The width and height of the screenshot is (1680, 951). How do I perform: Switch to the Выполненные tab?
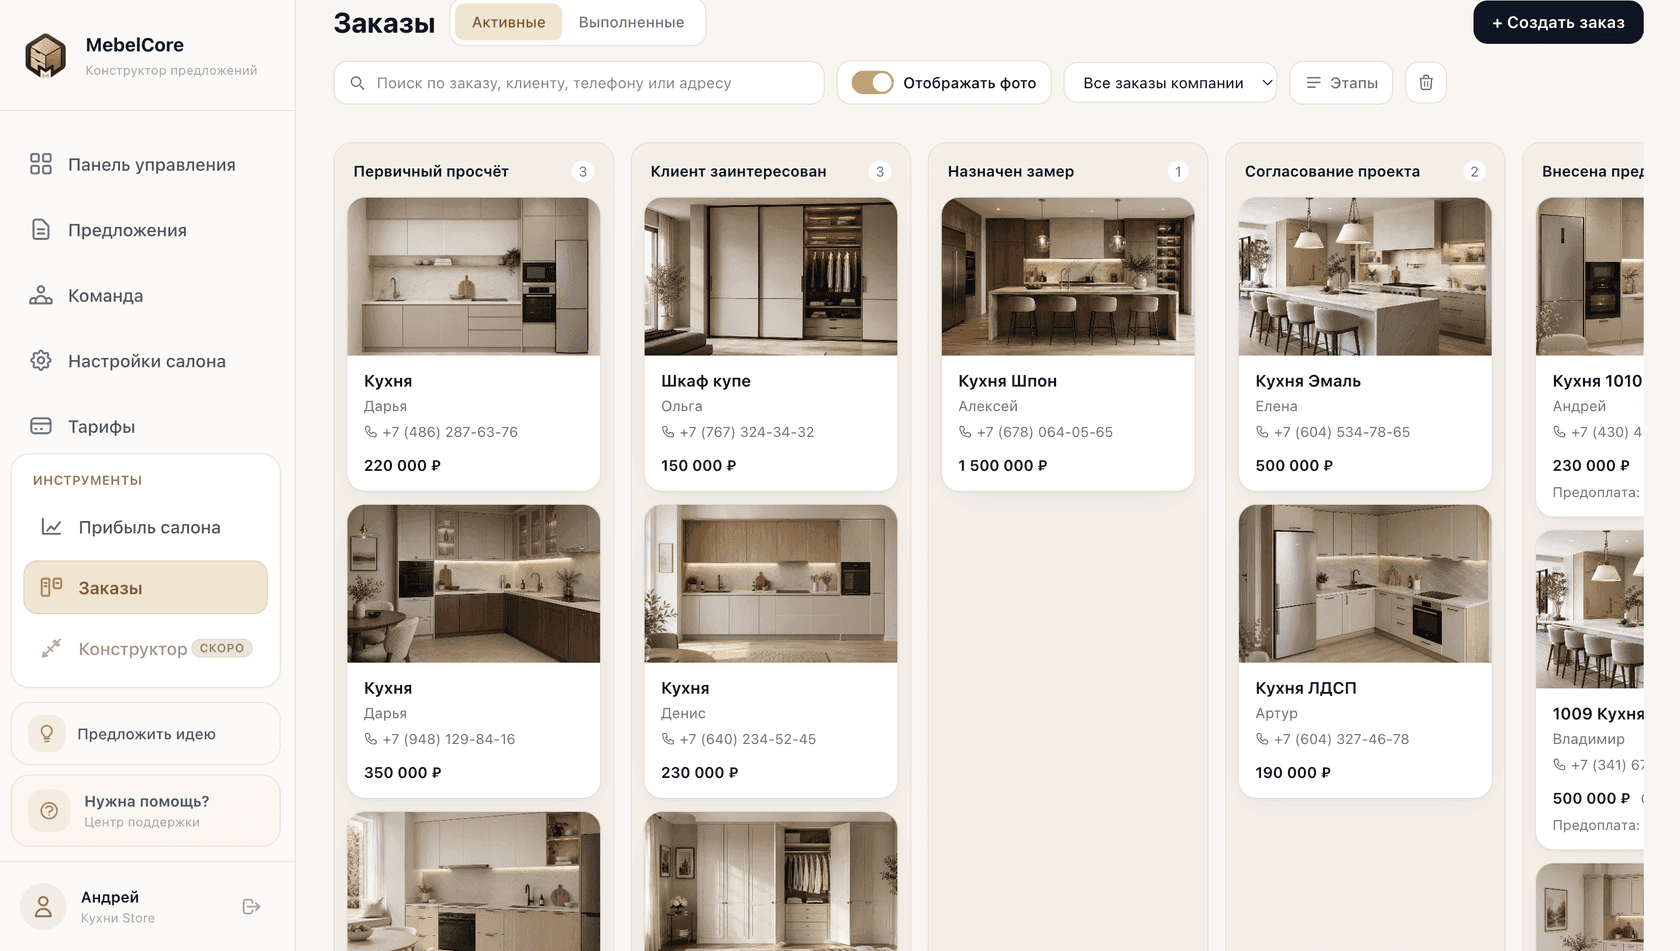point(631,22)
